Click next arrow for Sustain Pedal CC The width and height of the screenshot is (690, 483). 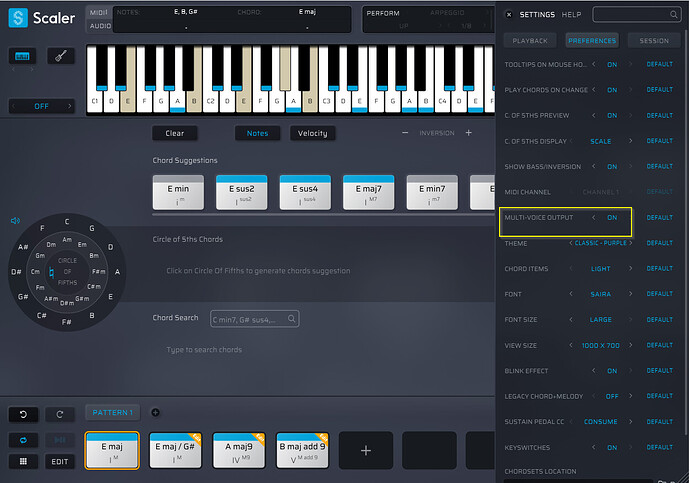pos(631,421)
